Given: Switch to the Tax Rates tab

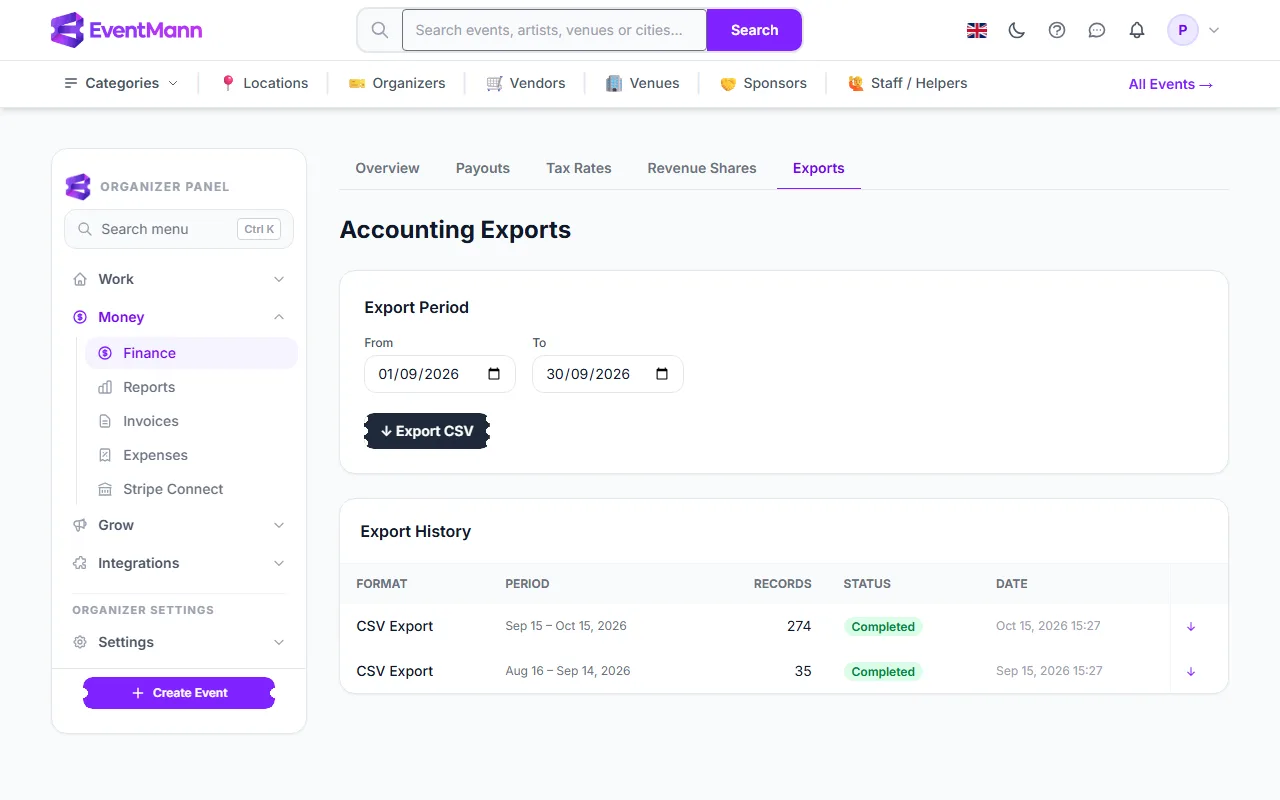Looking at the screenshot, I should (x=579, y=168).
